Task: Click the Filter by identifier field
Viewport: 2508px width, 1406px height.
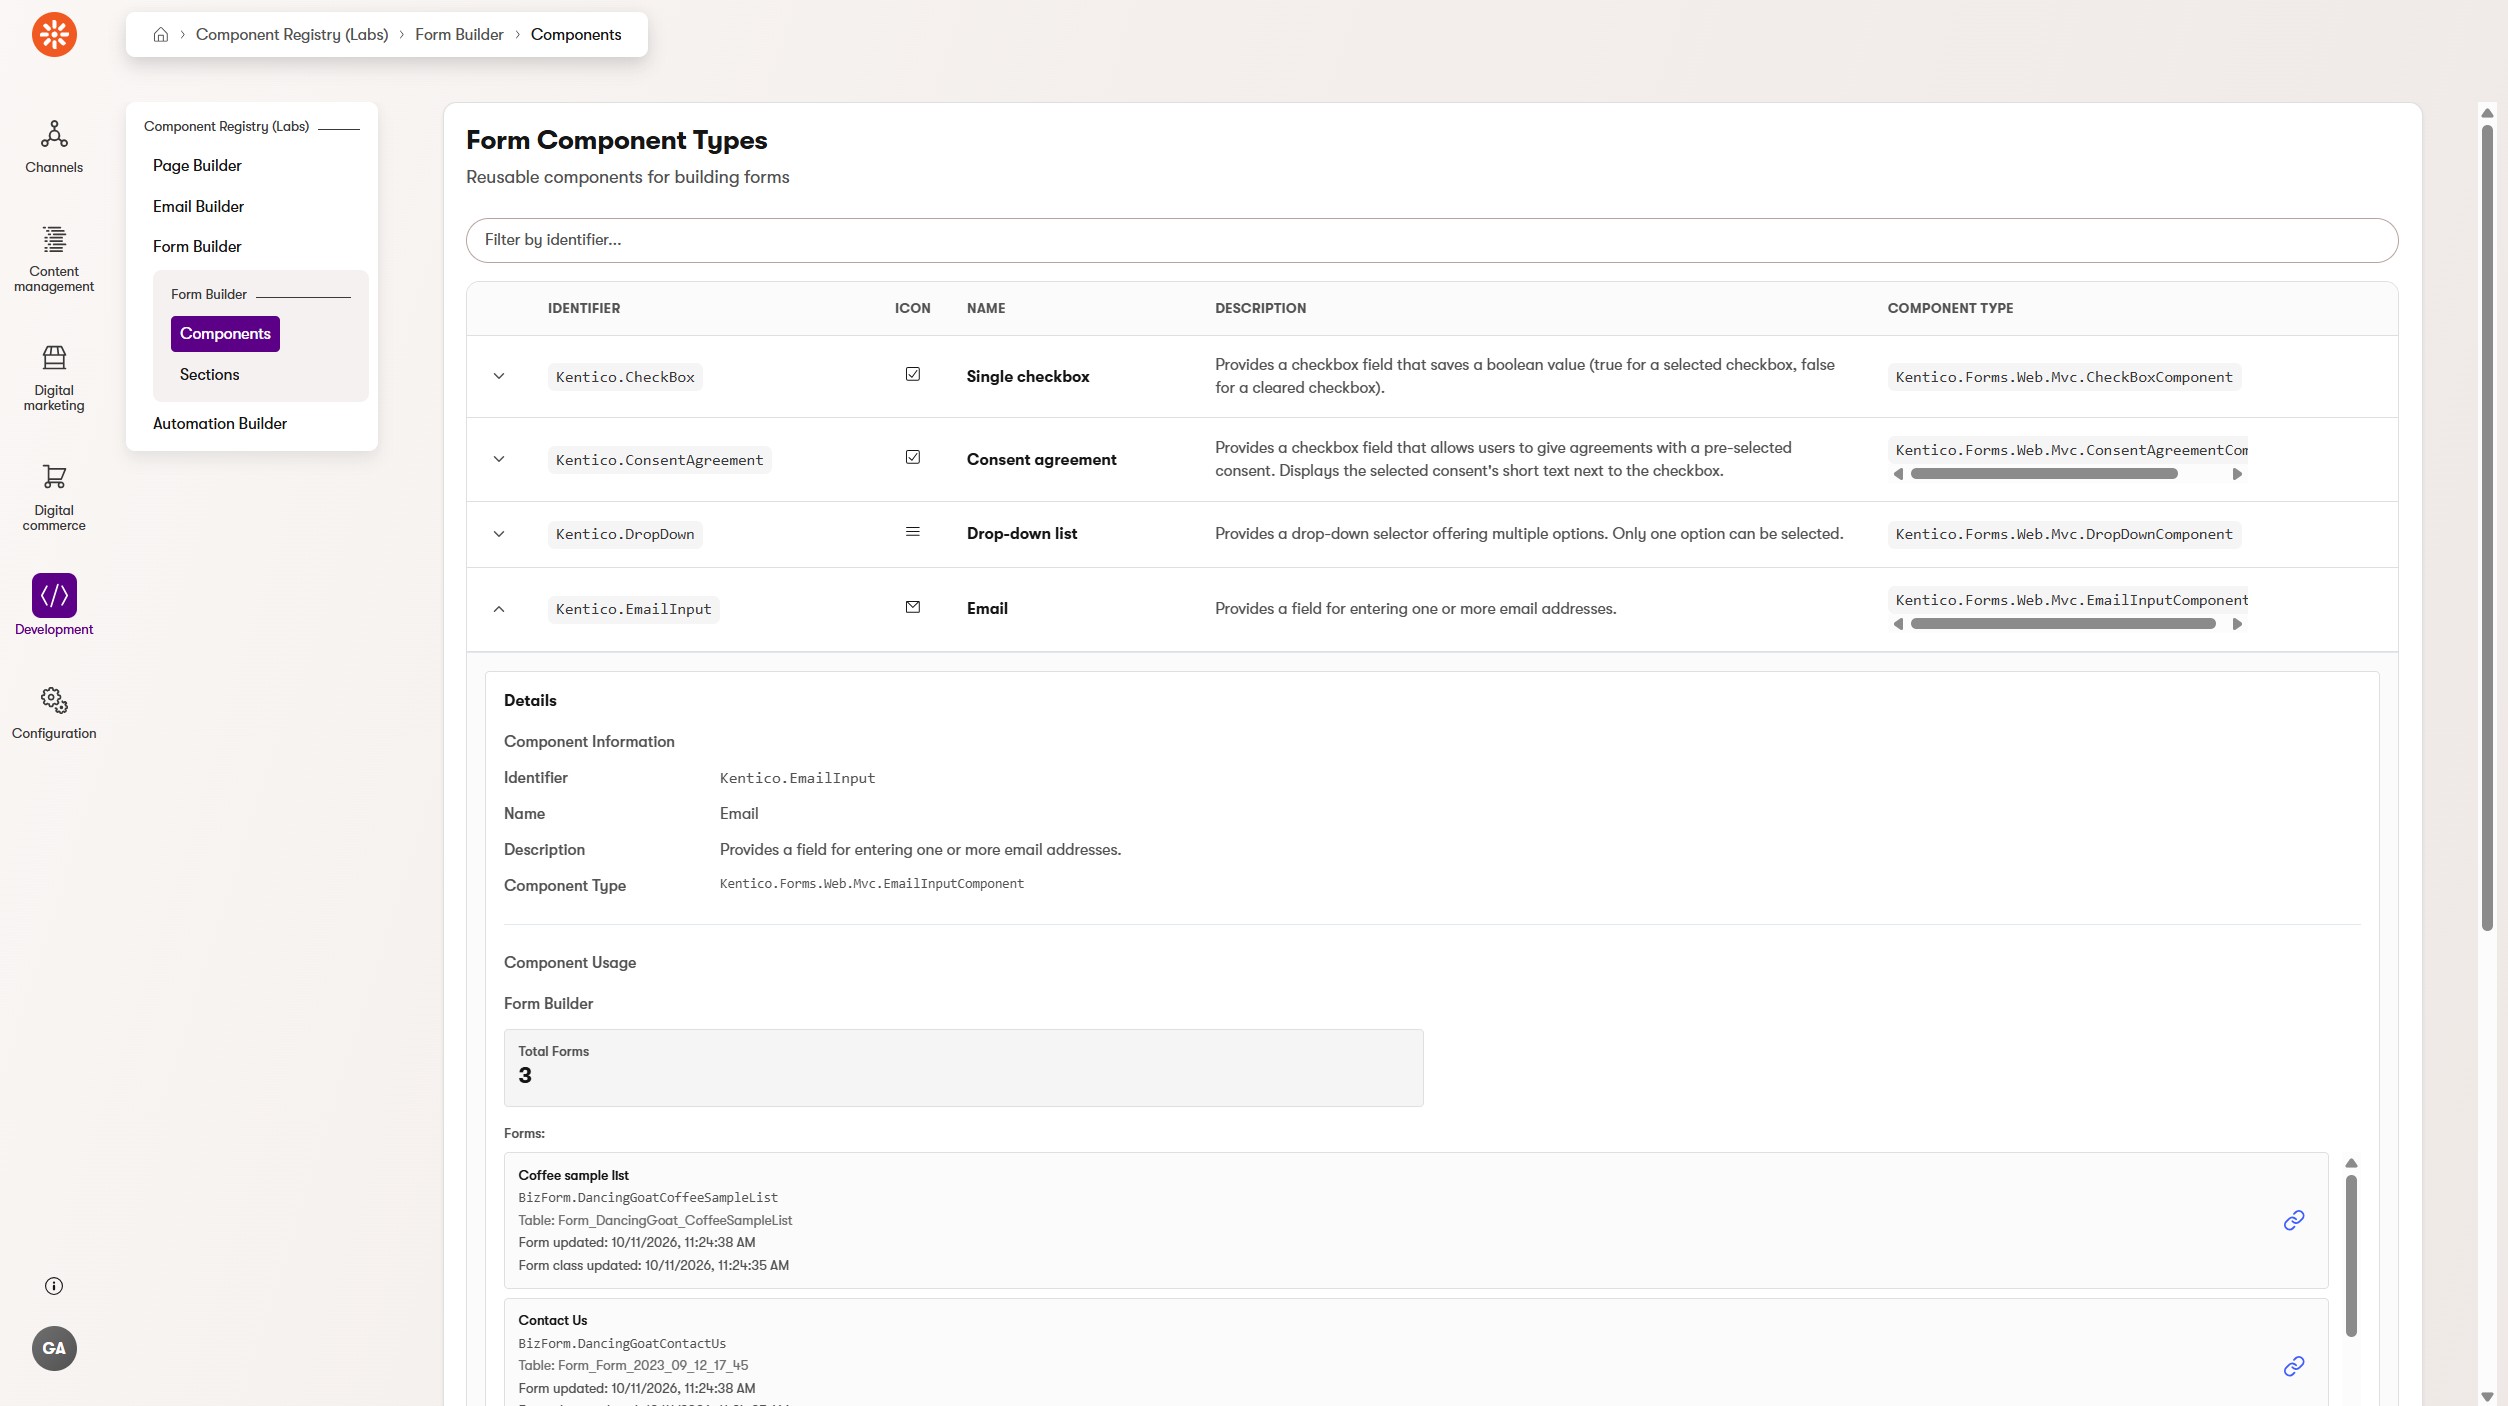Action: tap(1432, 241)
